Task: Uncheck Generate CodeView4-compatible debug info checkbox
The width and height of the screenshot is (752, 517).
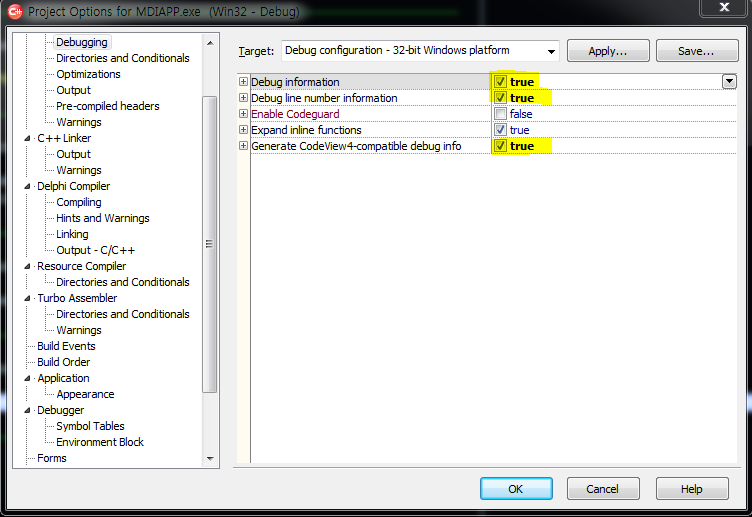Action: [x=500, y=146]
